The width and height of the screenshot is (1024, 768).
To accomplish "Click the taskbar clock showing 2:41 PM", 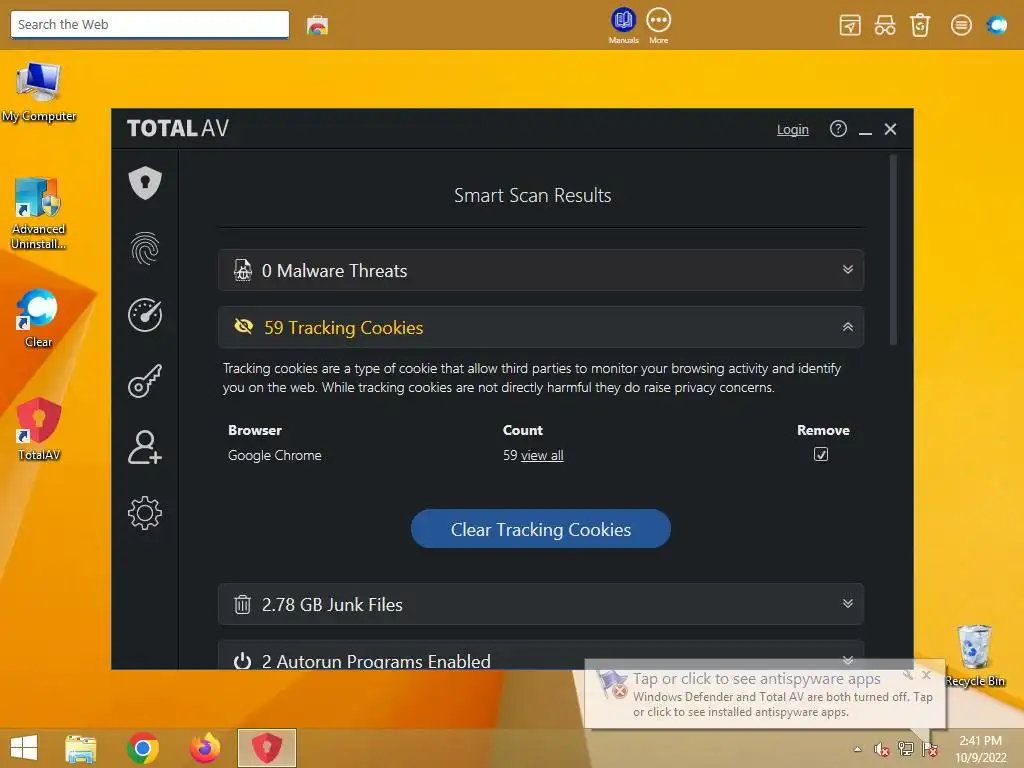I will (980, 748).
